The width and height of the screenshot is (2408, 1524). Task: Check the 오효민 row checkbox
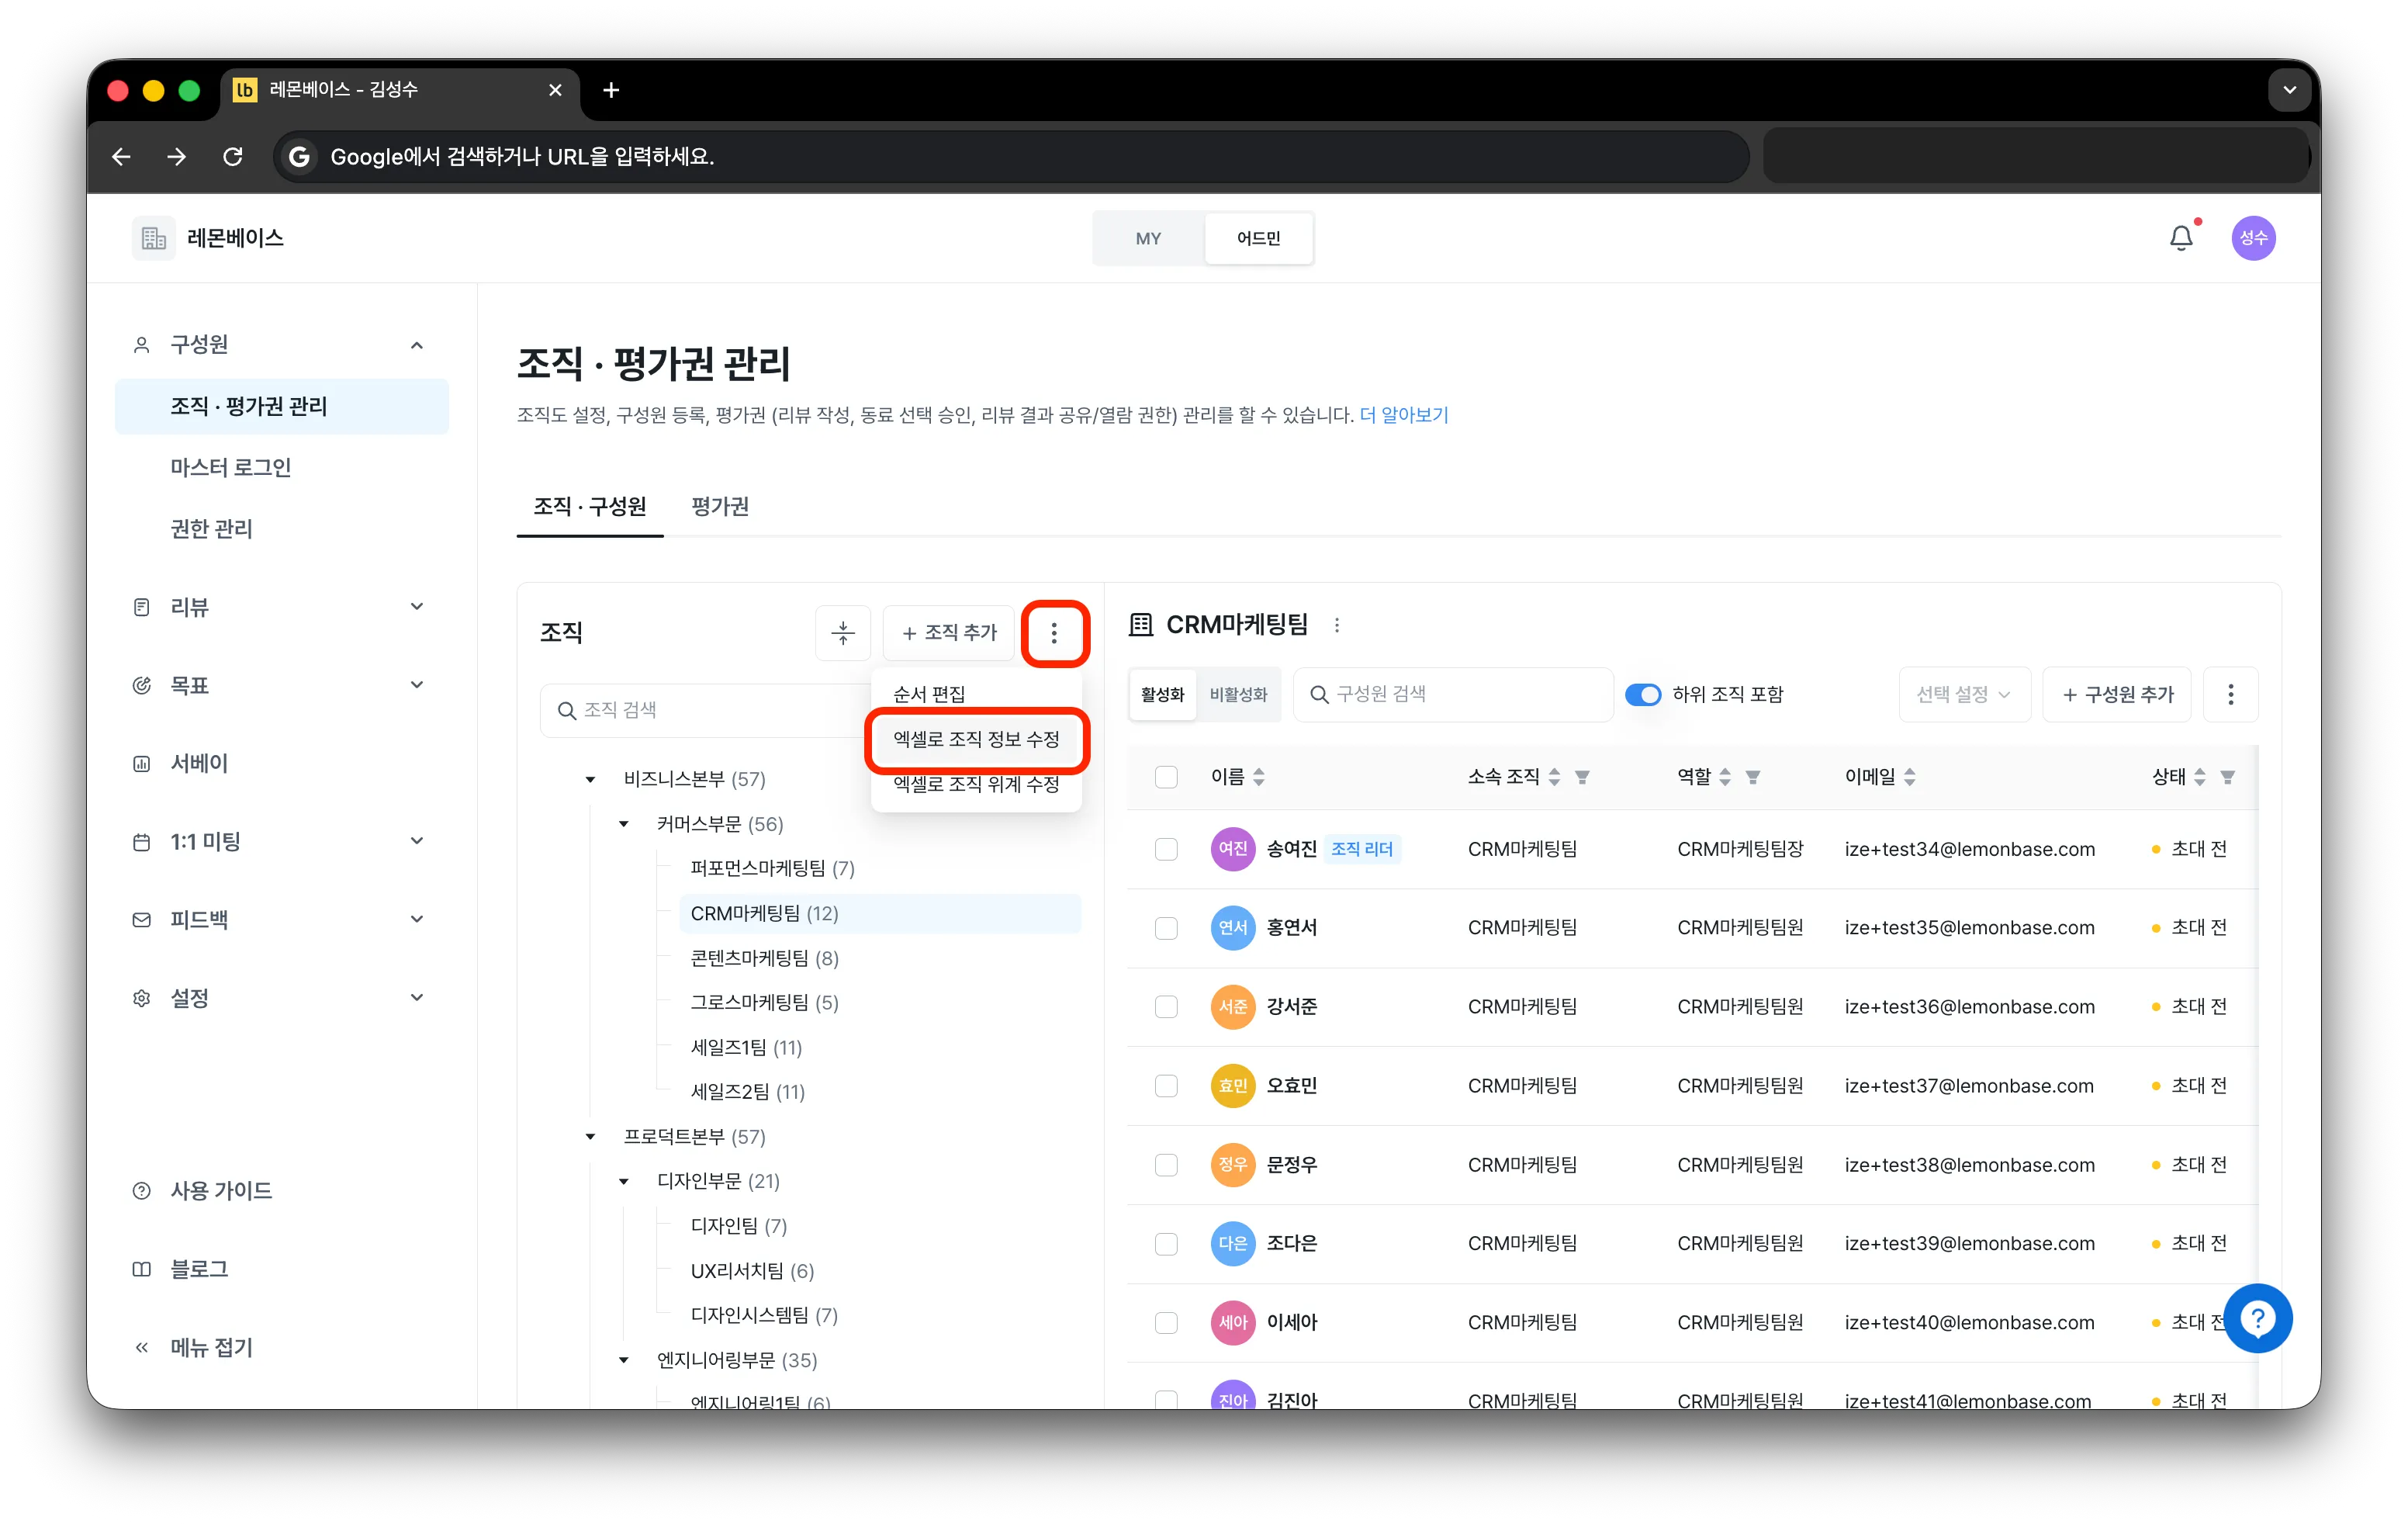1166,1086
